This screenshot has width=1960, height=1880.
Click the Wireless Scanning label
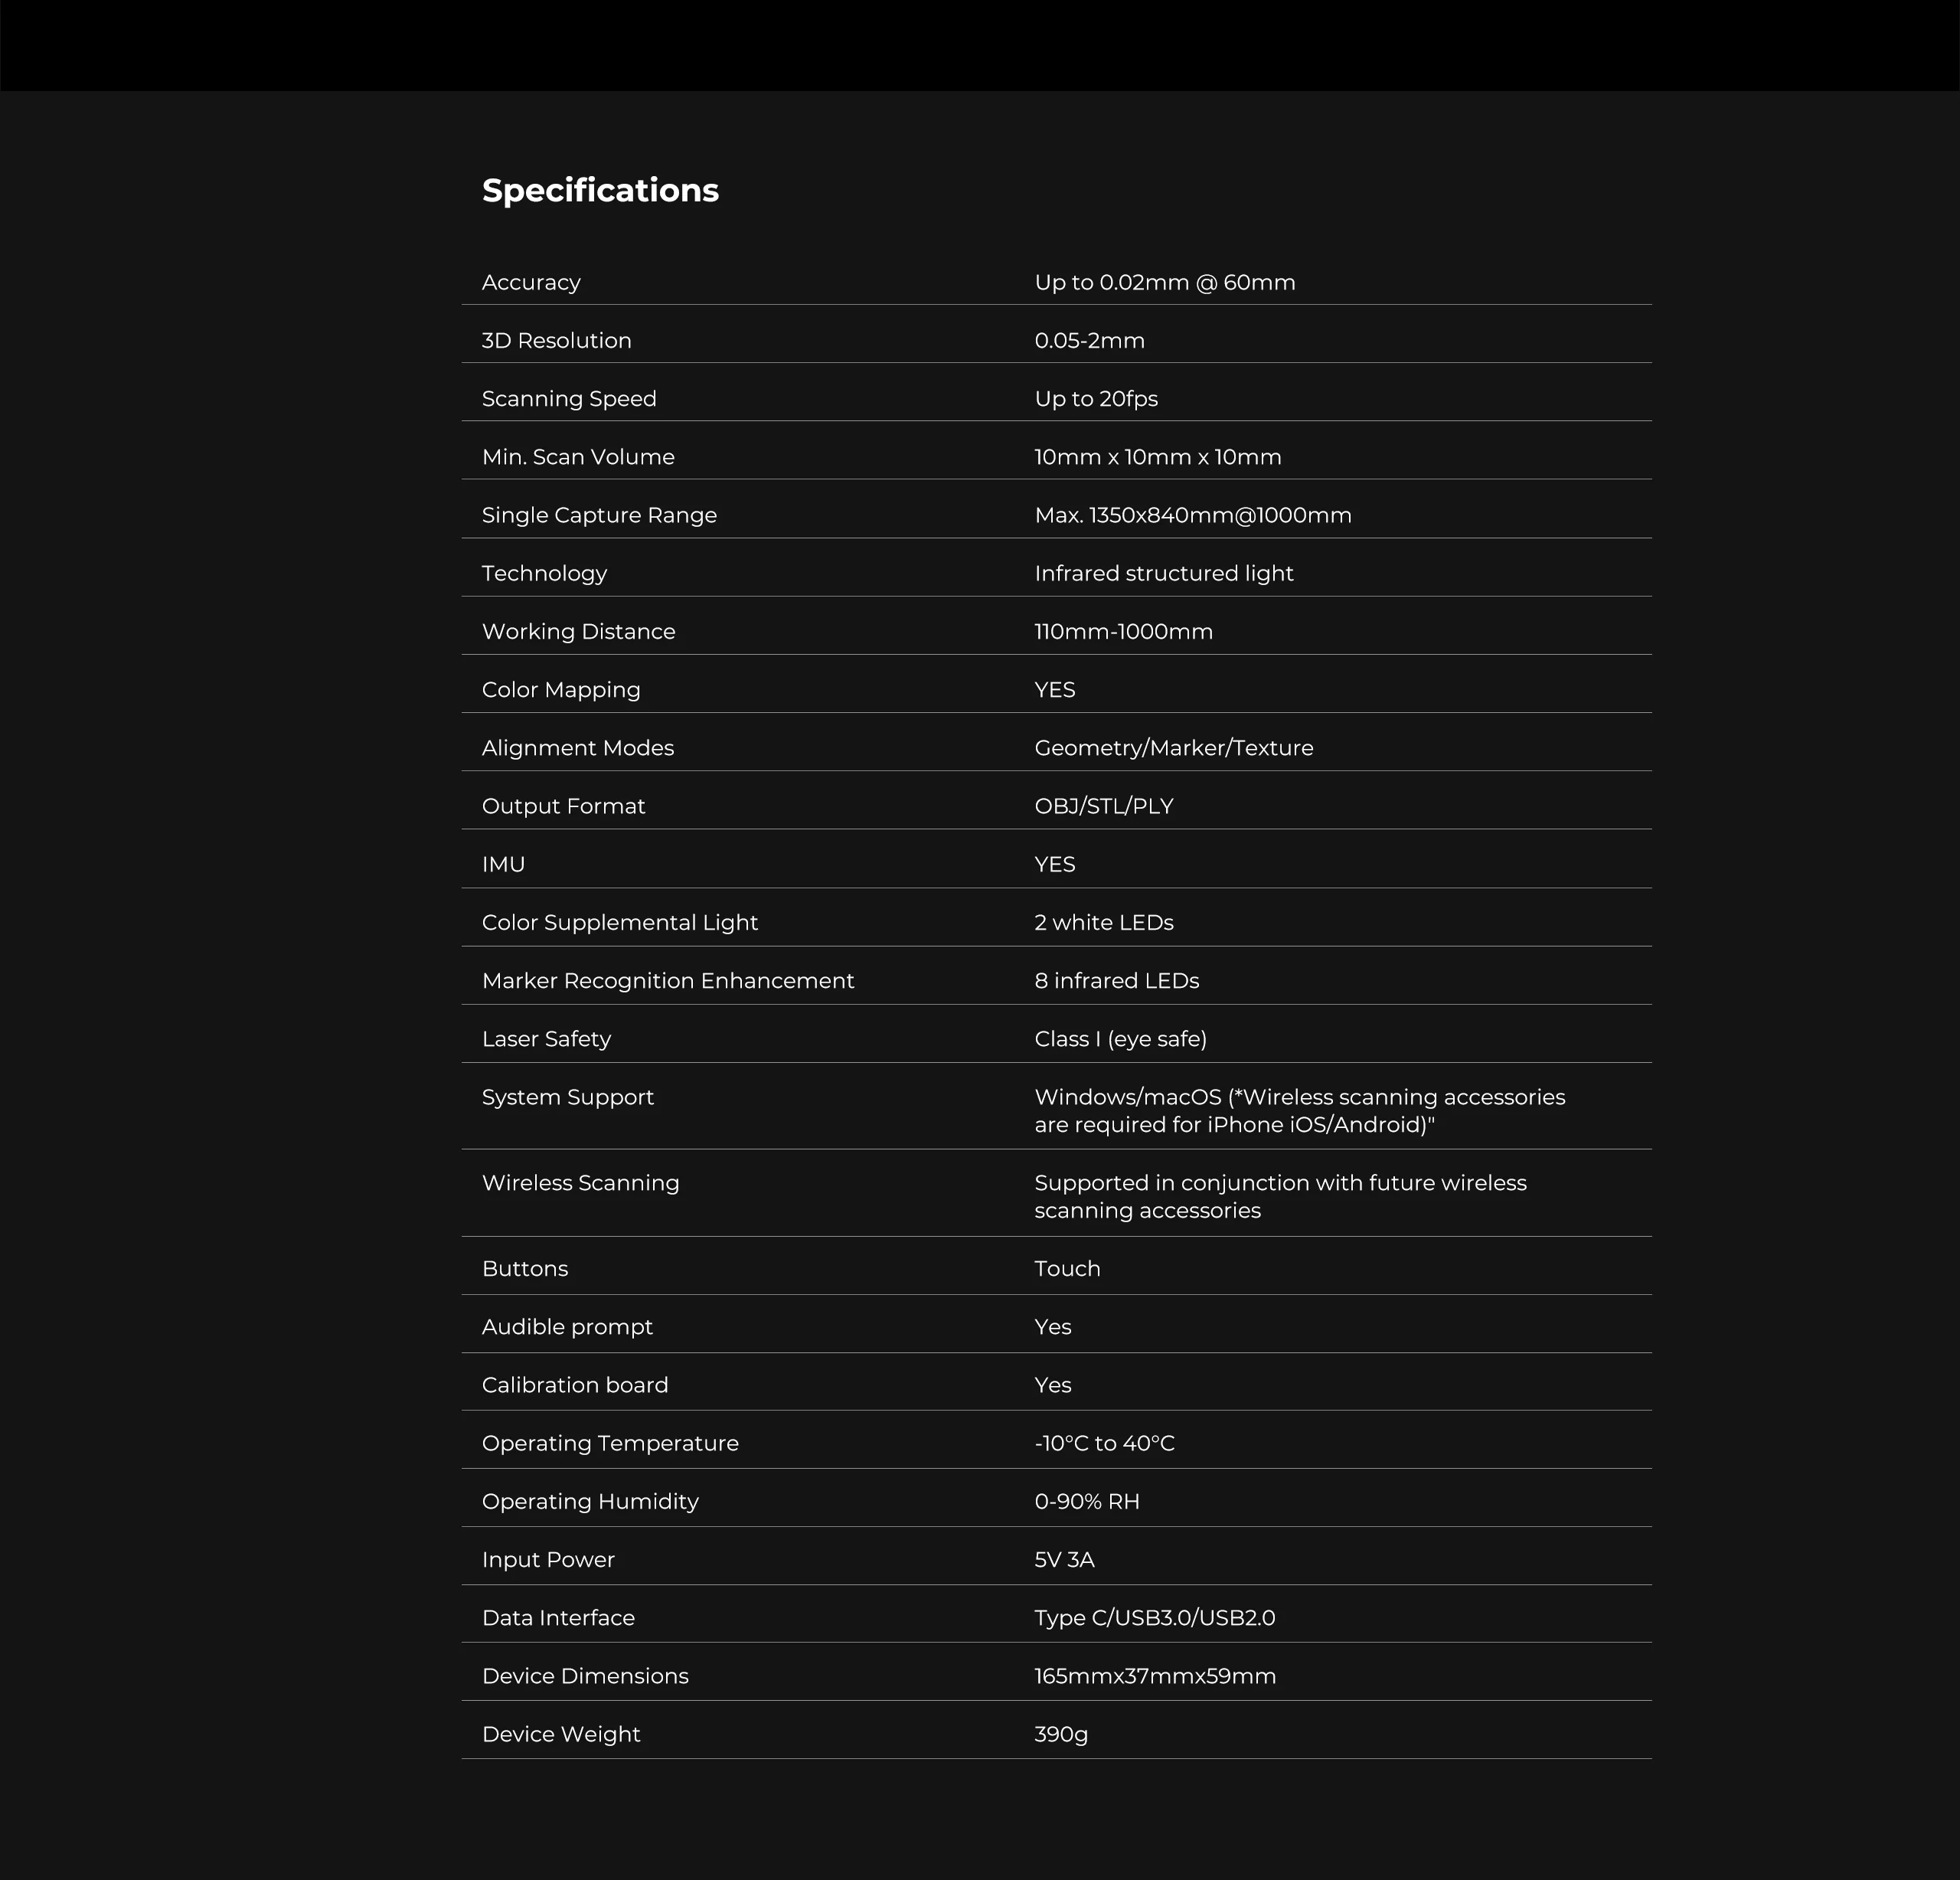click(580, 1183)
